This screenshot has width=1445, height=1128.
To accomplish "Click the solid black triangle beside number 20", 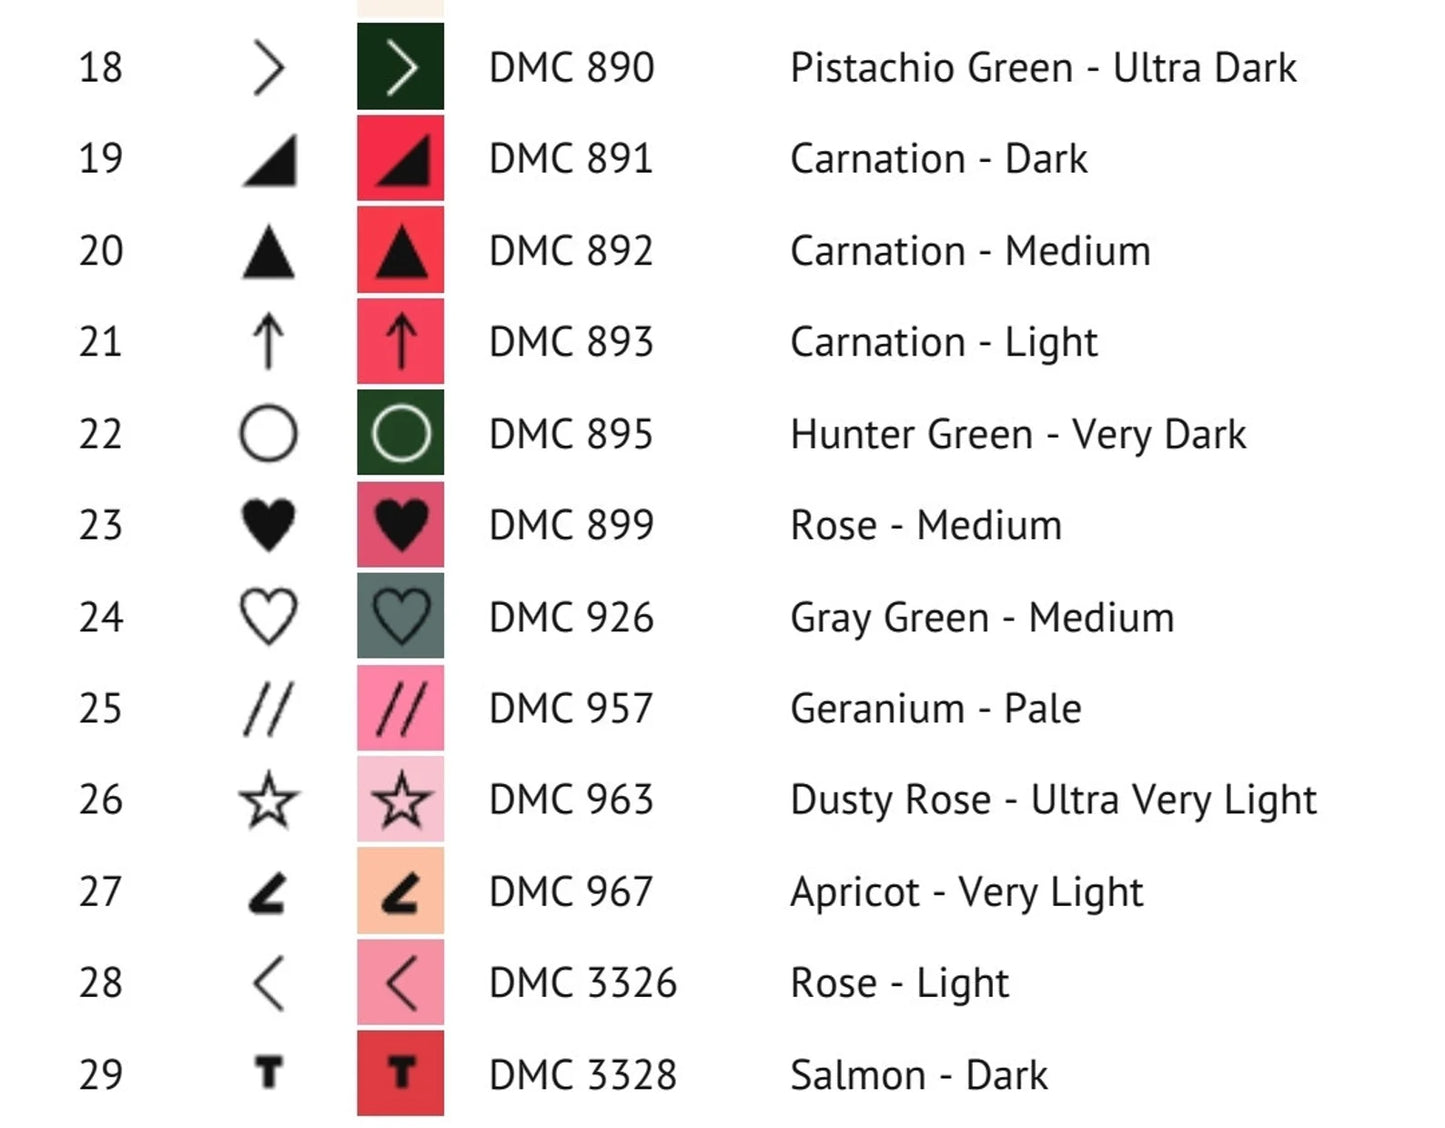I will (x=268, y=251).
